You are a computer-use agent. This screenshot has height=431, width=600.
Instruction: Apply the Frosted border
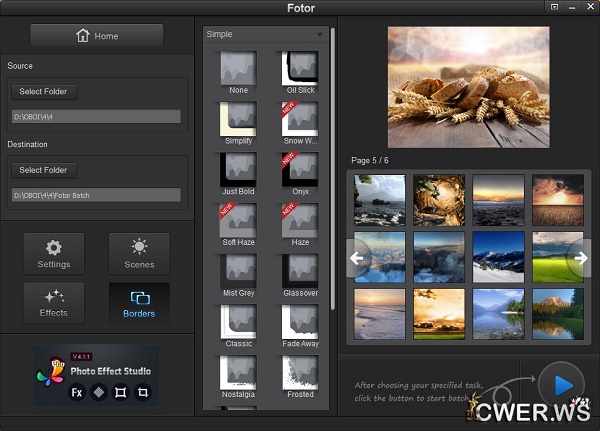tap(300, 377)
